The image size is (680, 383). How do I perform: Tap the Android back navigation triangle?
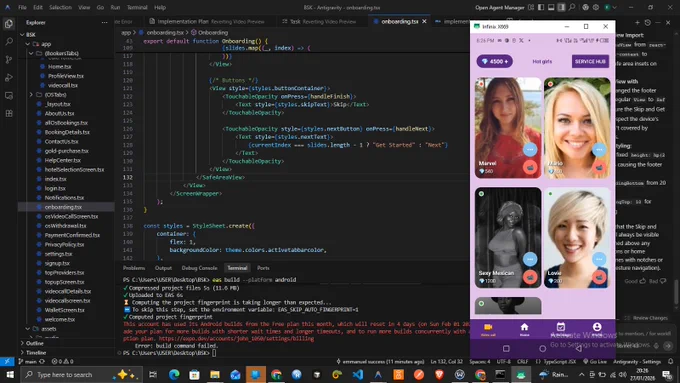[x=579, y=349]
